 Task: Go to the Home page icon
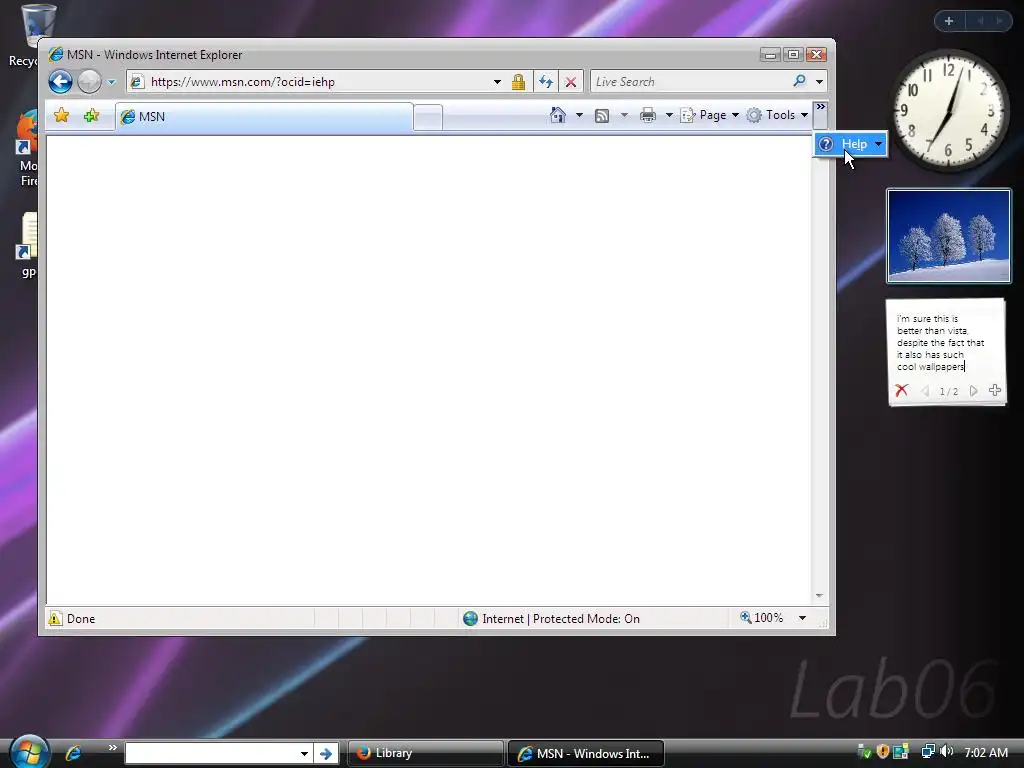tap(558, 115)
